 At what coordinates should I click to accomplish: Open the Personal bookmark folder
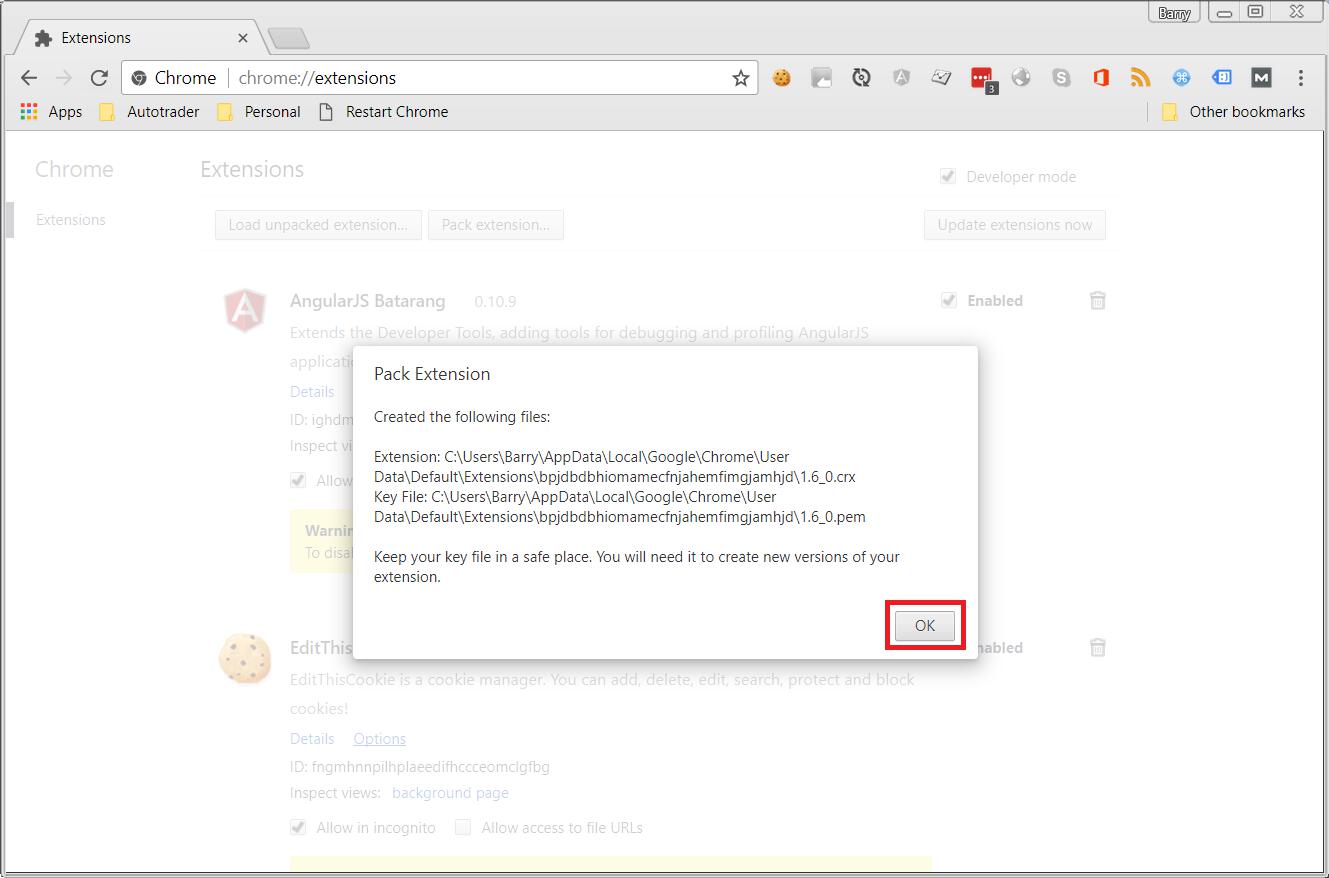click(x=258, y=112)
